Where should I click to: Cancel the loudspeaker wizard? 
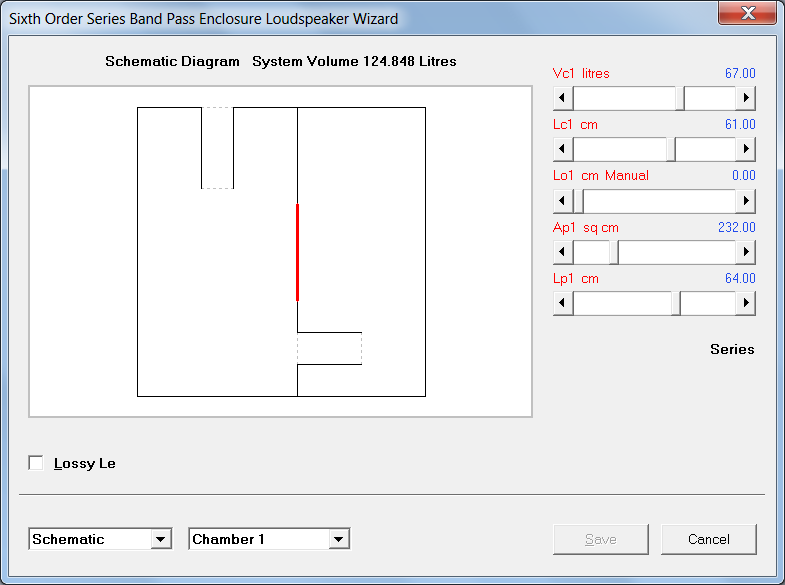click(708, 539)
